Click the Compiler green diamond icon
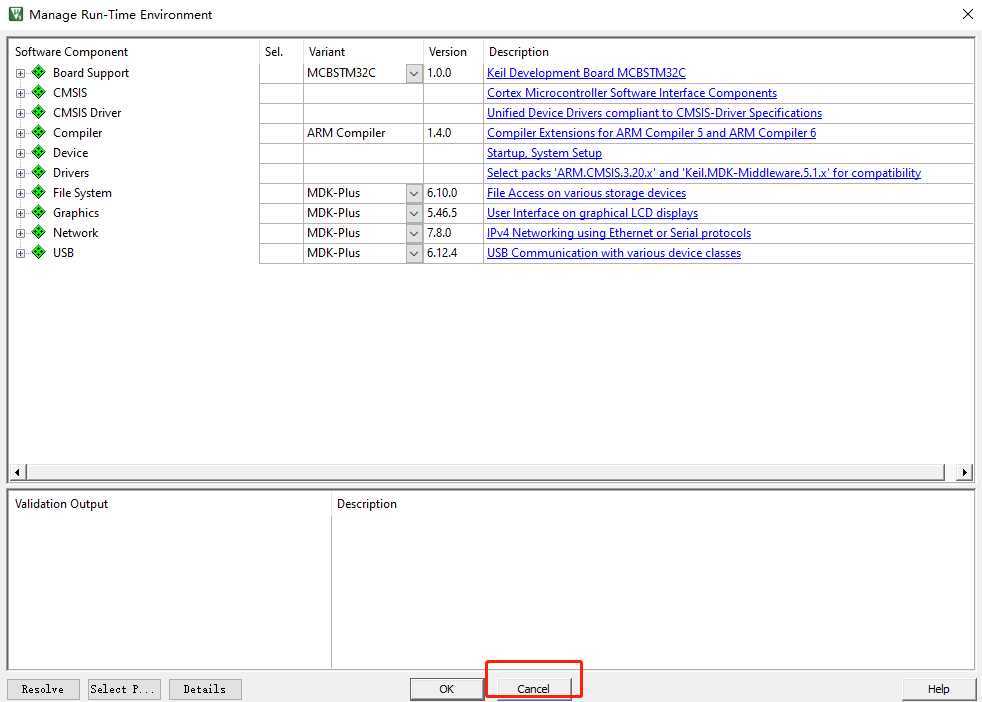The image size is (982, 702). tap(39, 132)
